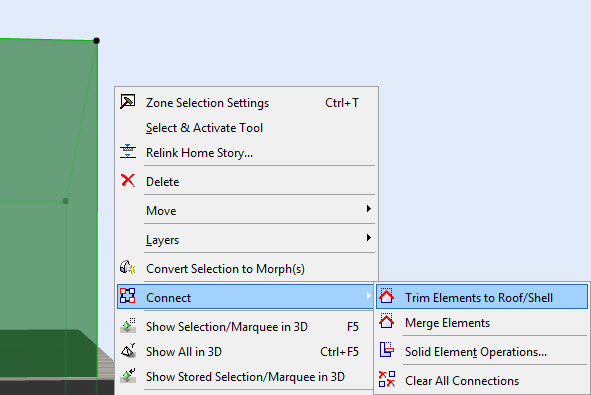Click the Layers submenu arrow
The image size is (591, 395).
[369, 237]
